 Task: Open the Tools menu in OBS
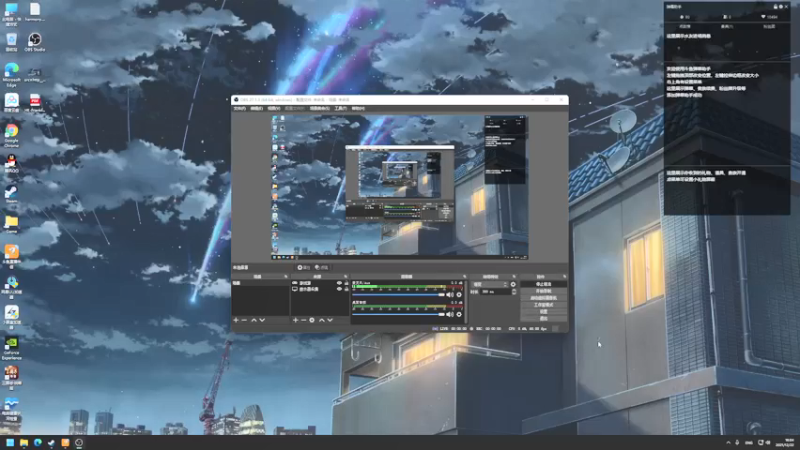(x=340, y=108)
